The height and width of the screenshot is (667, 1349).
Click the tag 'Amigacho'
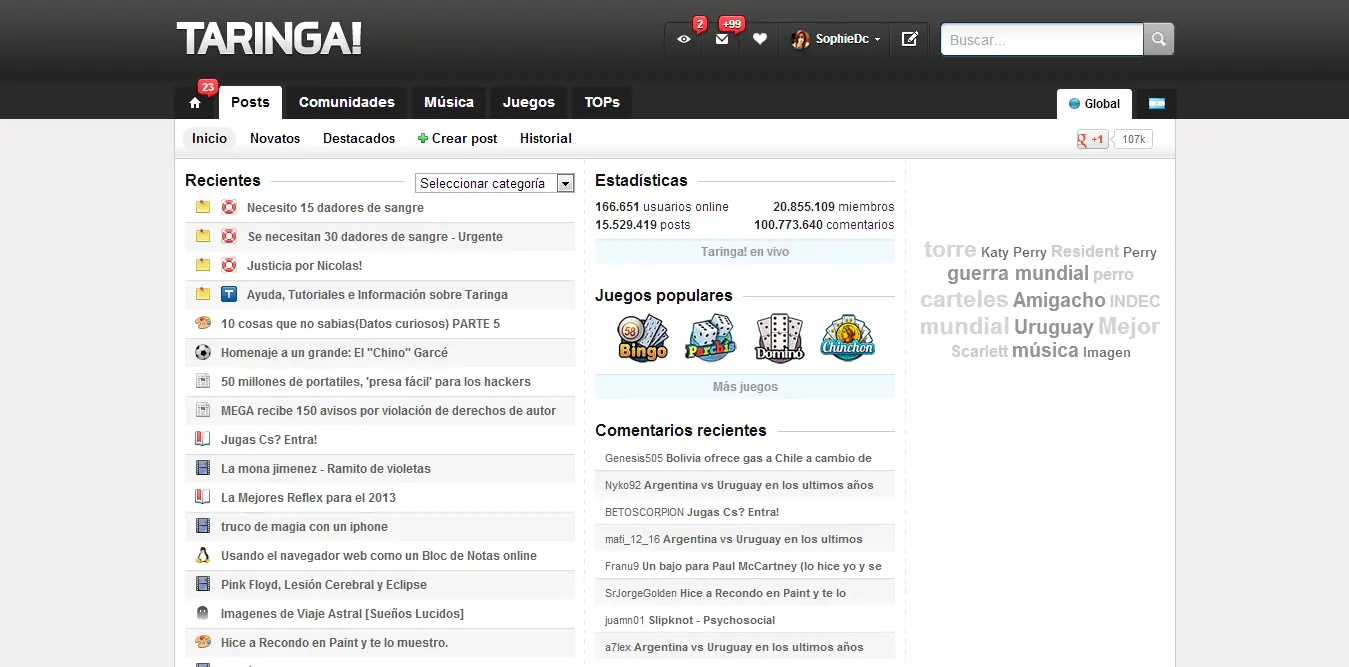(1059, 300)
